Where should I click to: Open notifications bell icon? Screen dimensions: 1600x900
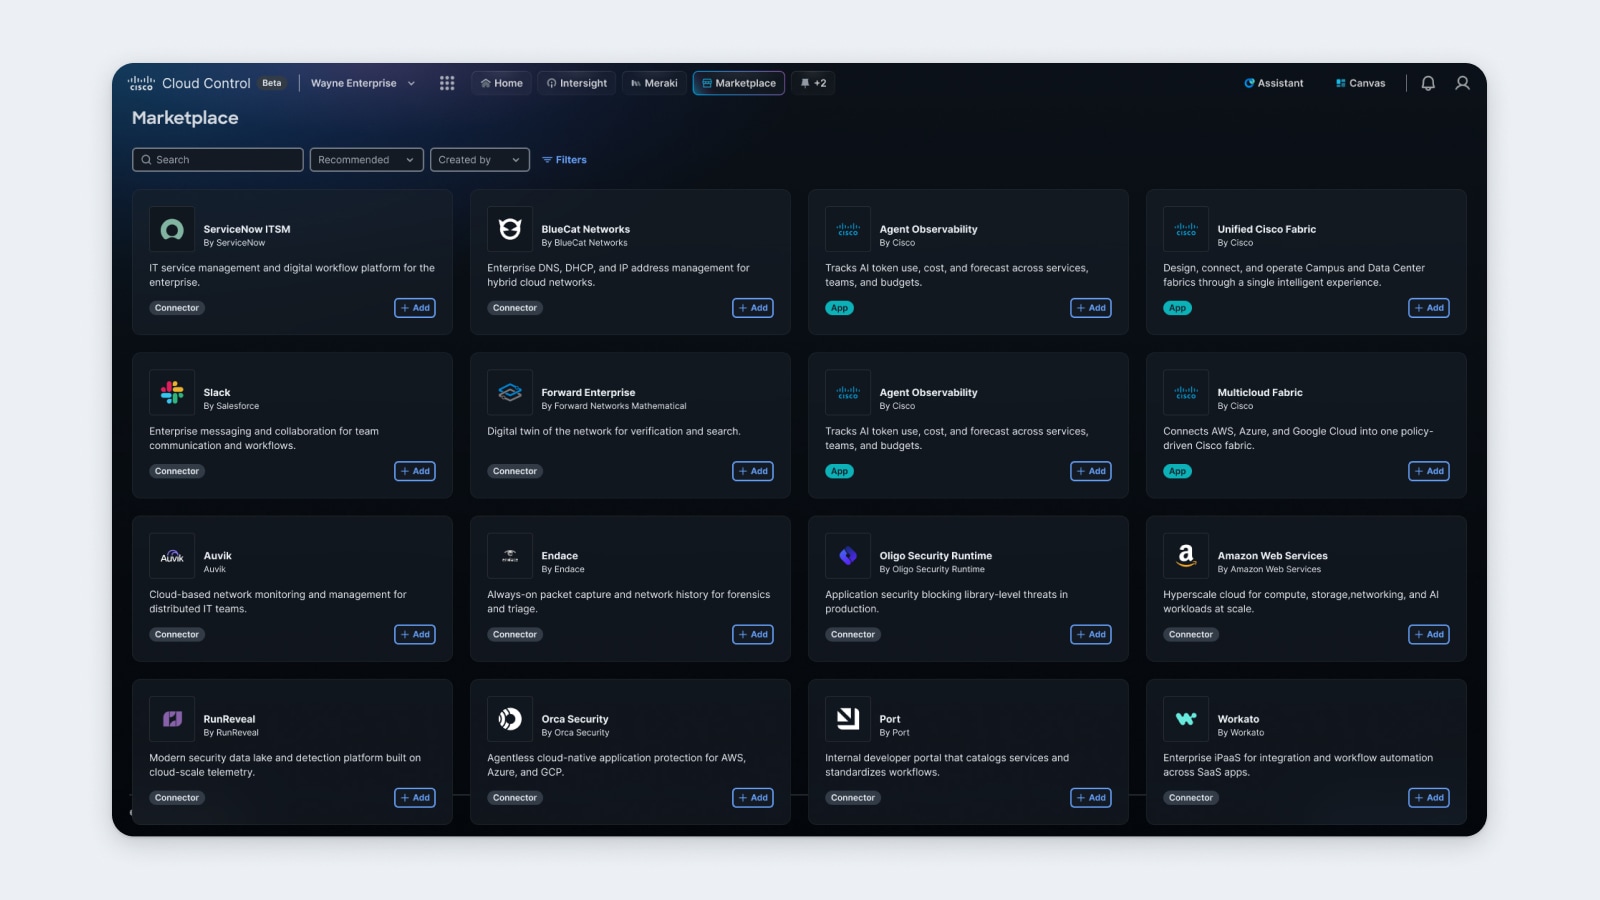(x=1428, y=83)
